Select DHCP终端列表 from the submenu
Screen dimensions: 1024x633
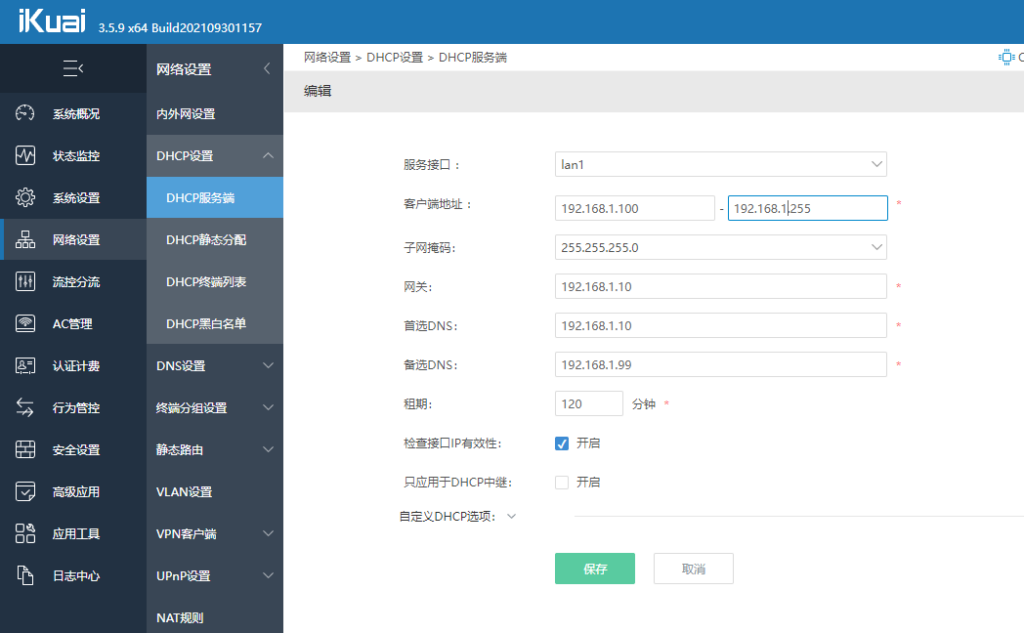(x=206, y=282)
